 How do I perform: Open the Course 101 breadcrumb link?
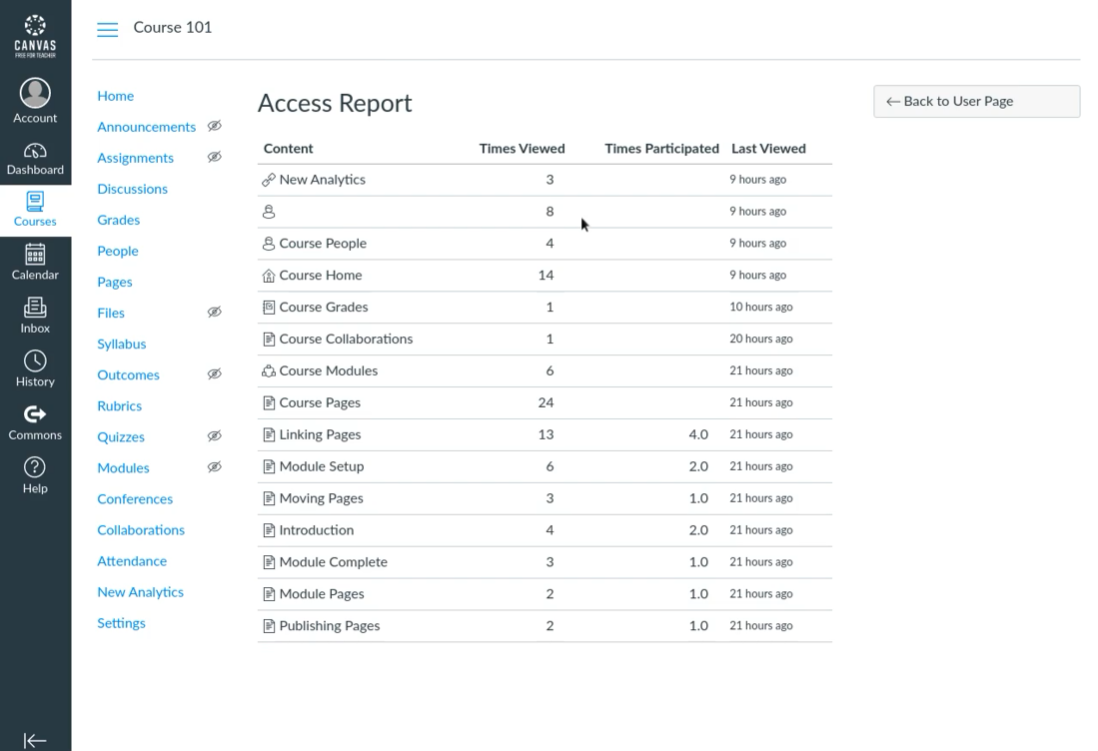172,27
